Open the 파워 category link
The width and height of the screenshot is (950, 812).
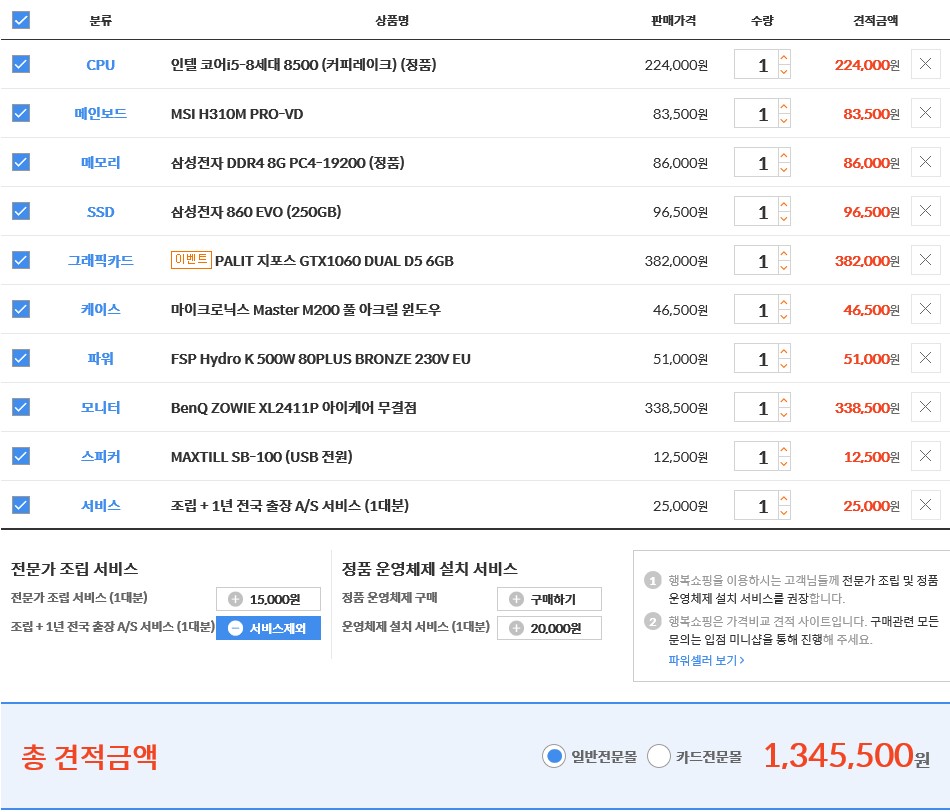coord(101,359)
